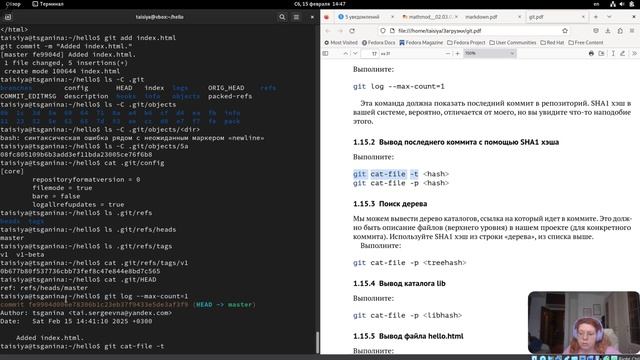
Task: Reload the git.pdf page
Action: pyautogui.click(x=352, y=31)
